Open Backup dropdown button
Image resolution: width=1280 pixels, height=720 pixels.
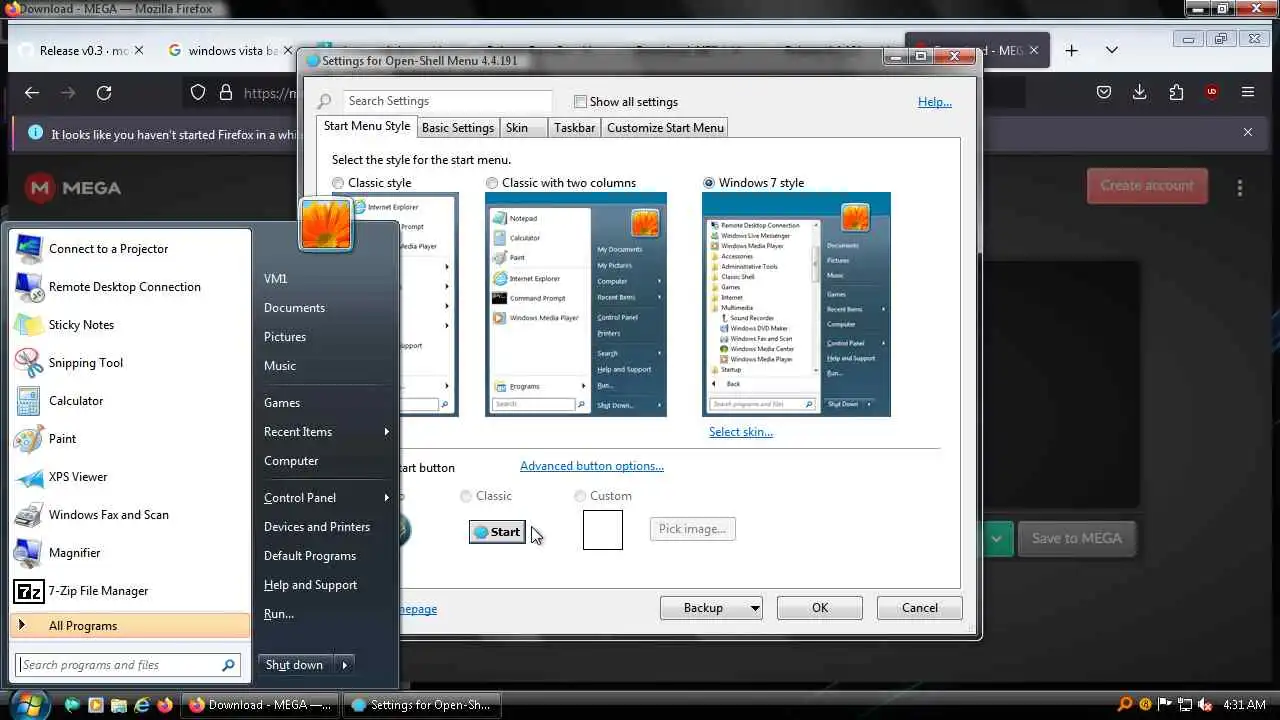tap(712, 608)
